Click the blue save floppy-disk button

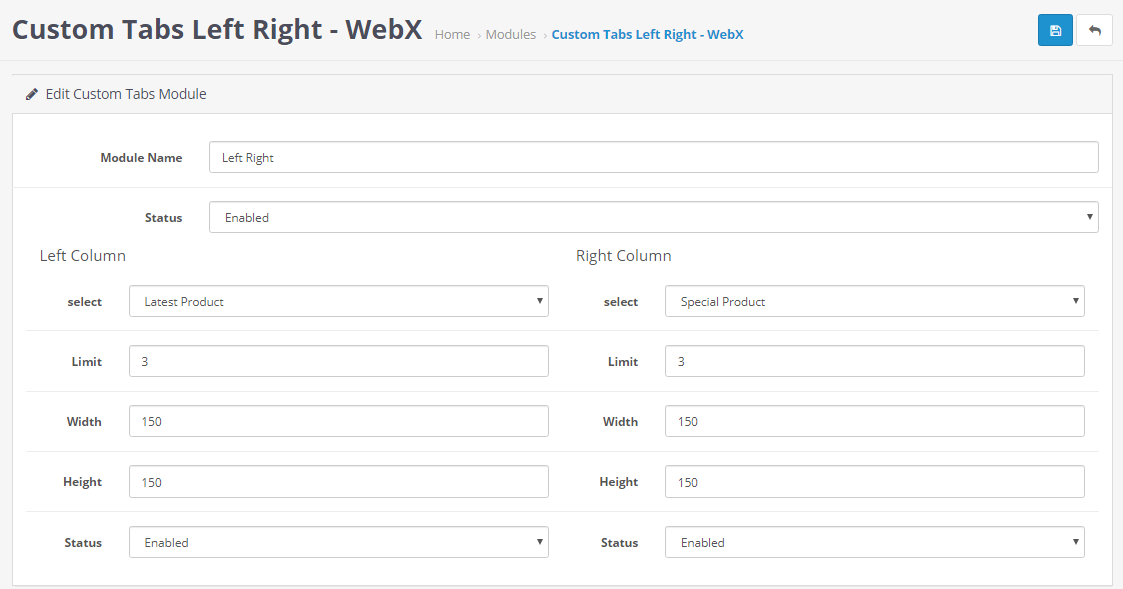pyautogui.click(x=1055, y=30)
